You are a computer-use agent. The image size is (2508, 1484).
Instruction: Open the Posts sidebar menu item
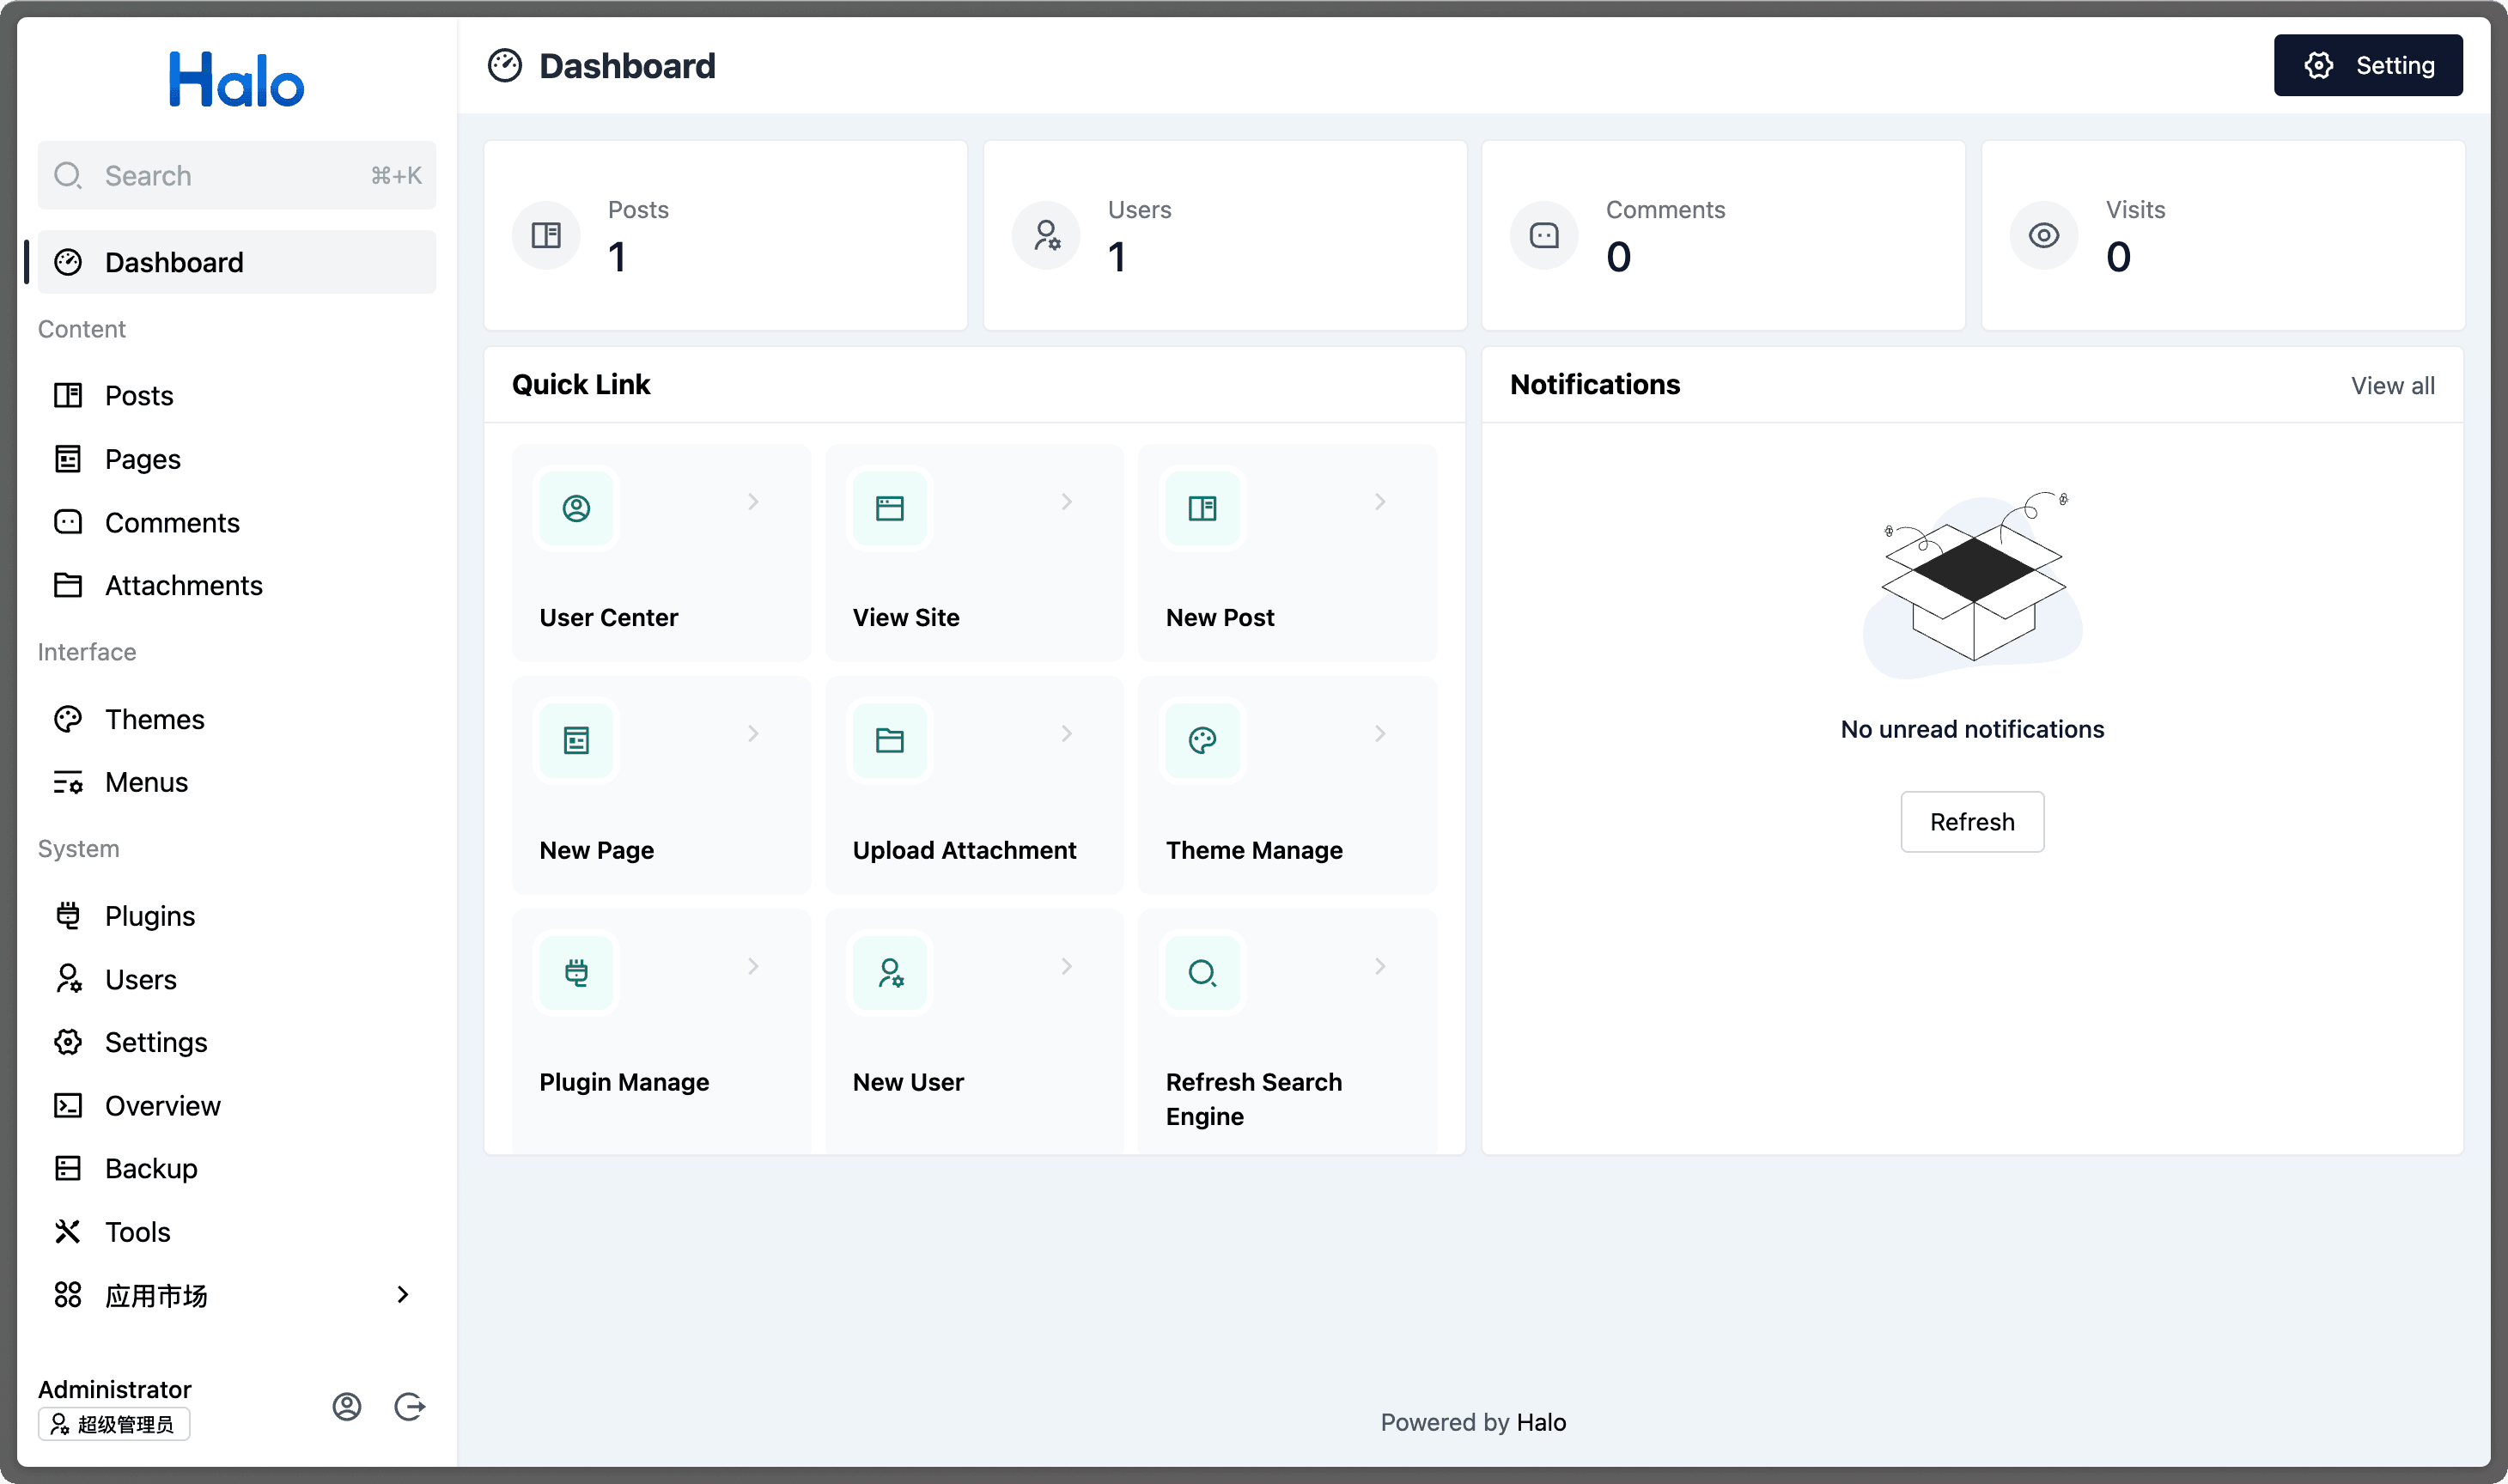coord(137,394)
